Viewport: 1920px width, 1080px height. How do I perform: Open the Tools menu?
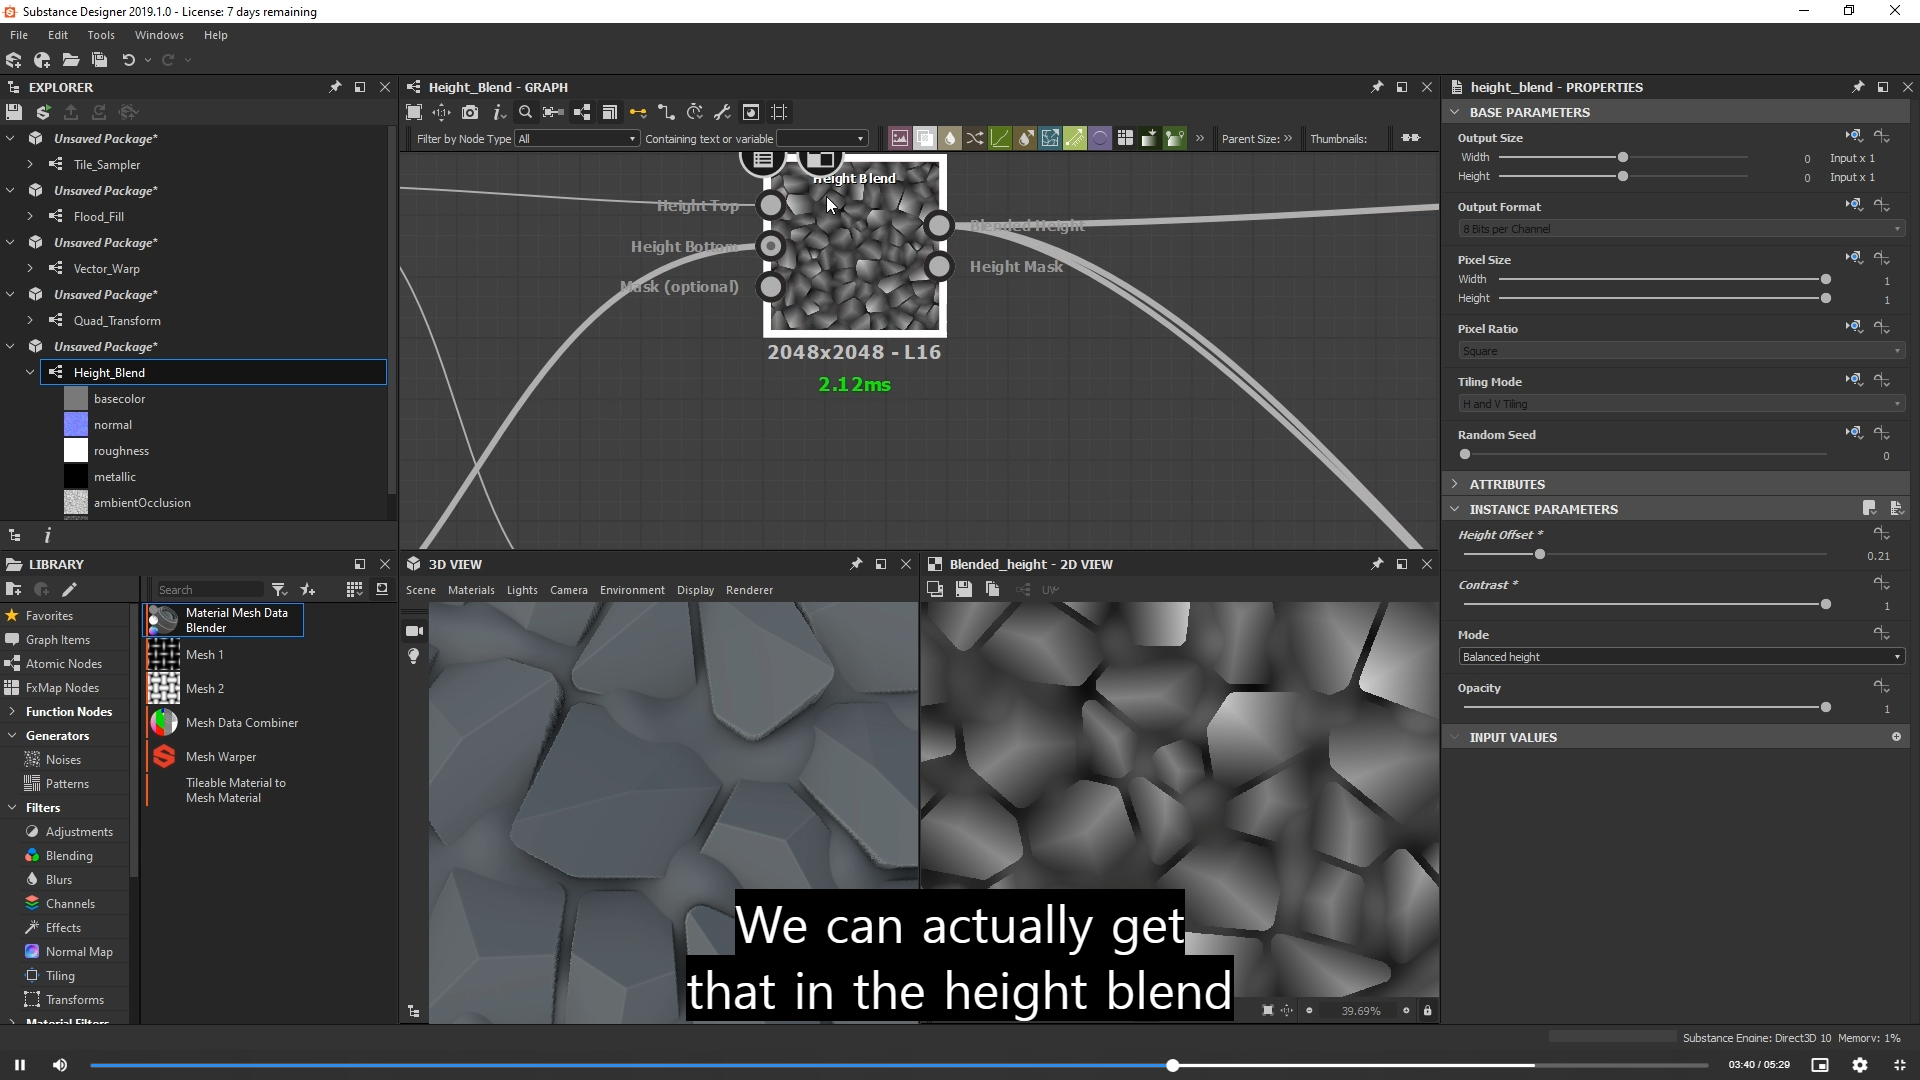pos(101,35)
